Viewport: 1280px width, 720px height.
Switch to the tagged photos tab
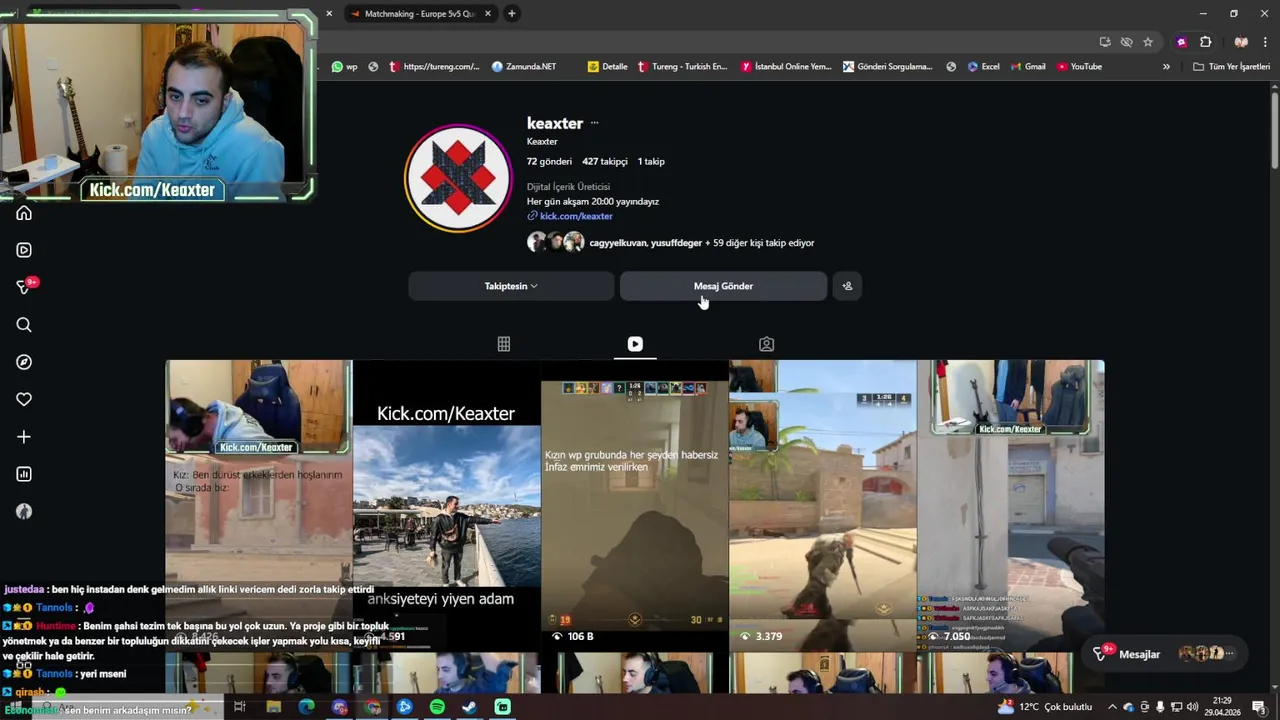pos(766,344)
